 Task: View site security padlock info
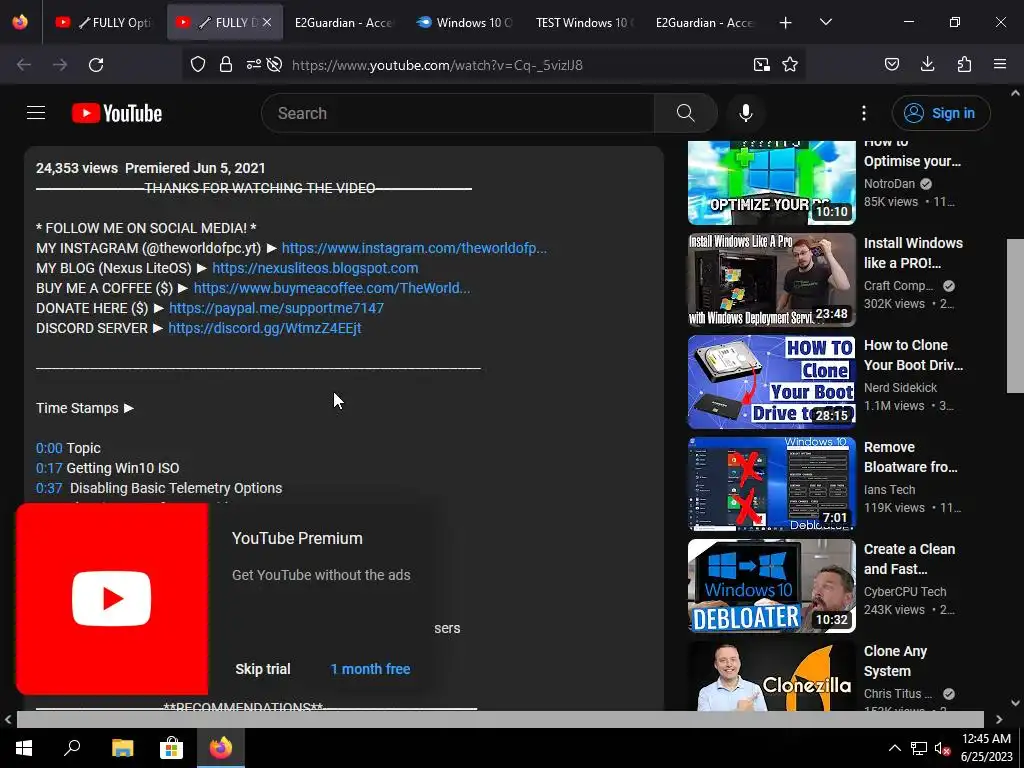click(x=226, y=65)
